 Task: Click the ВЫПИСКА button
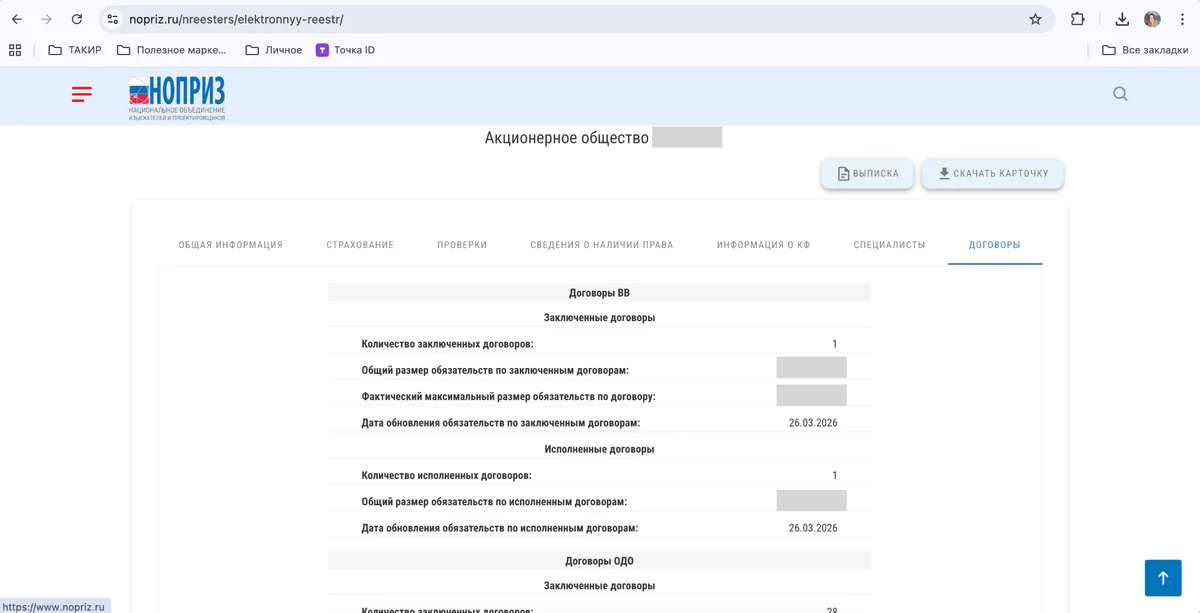[x=867, y=173]
